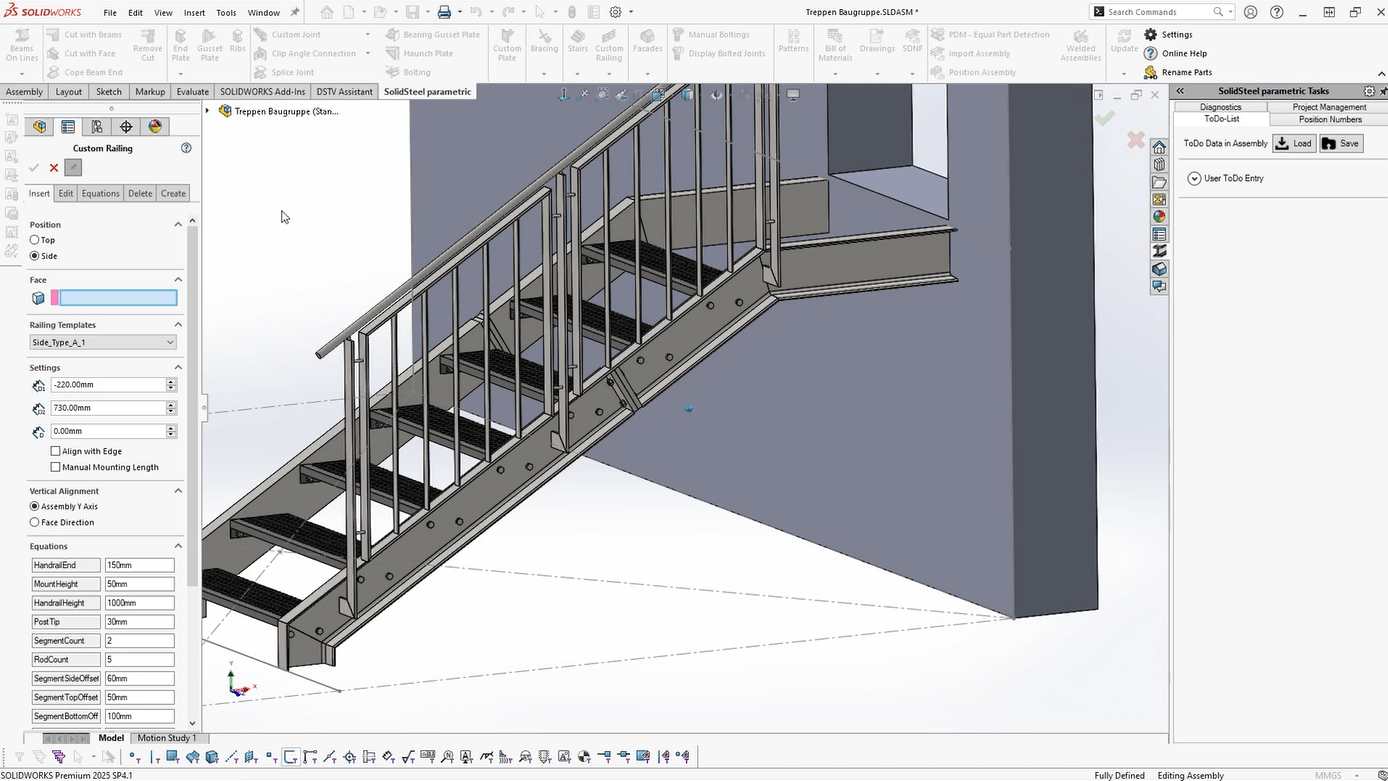Click the green checkmark OK icon
This screenshot has width=1388, height=781.
(34, 168)
